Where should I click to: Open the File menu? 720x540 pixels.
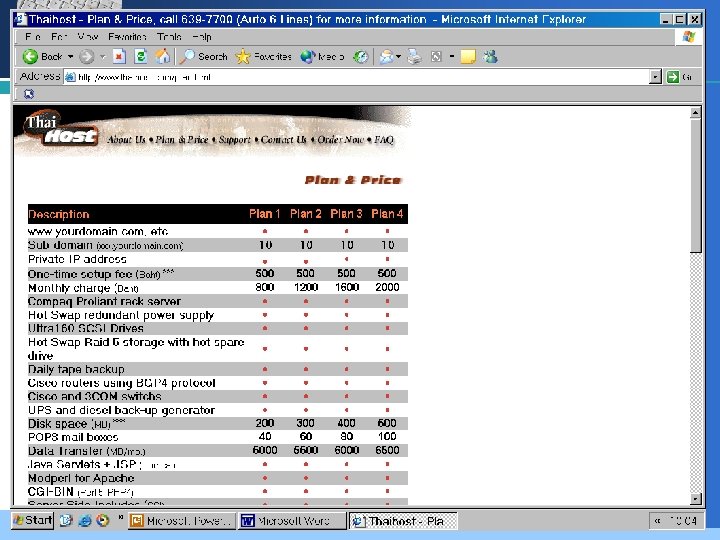[33, 37]
